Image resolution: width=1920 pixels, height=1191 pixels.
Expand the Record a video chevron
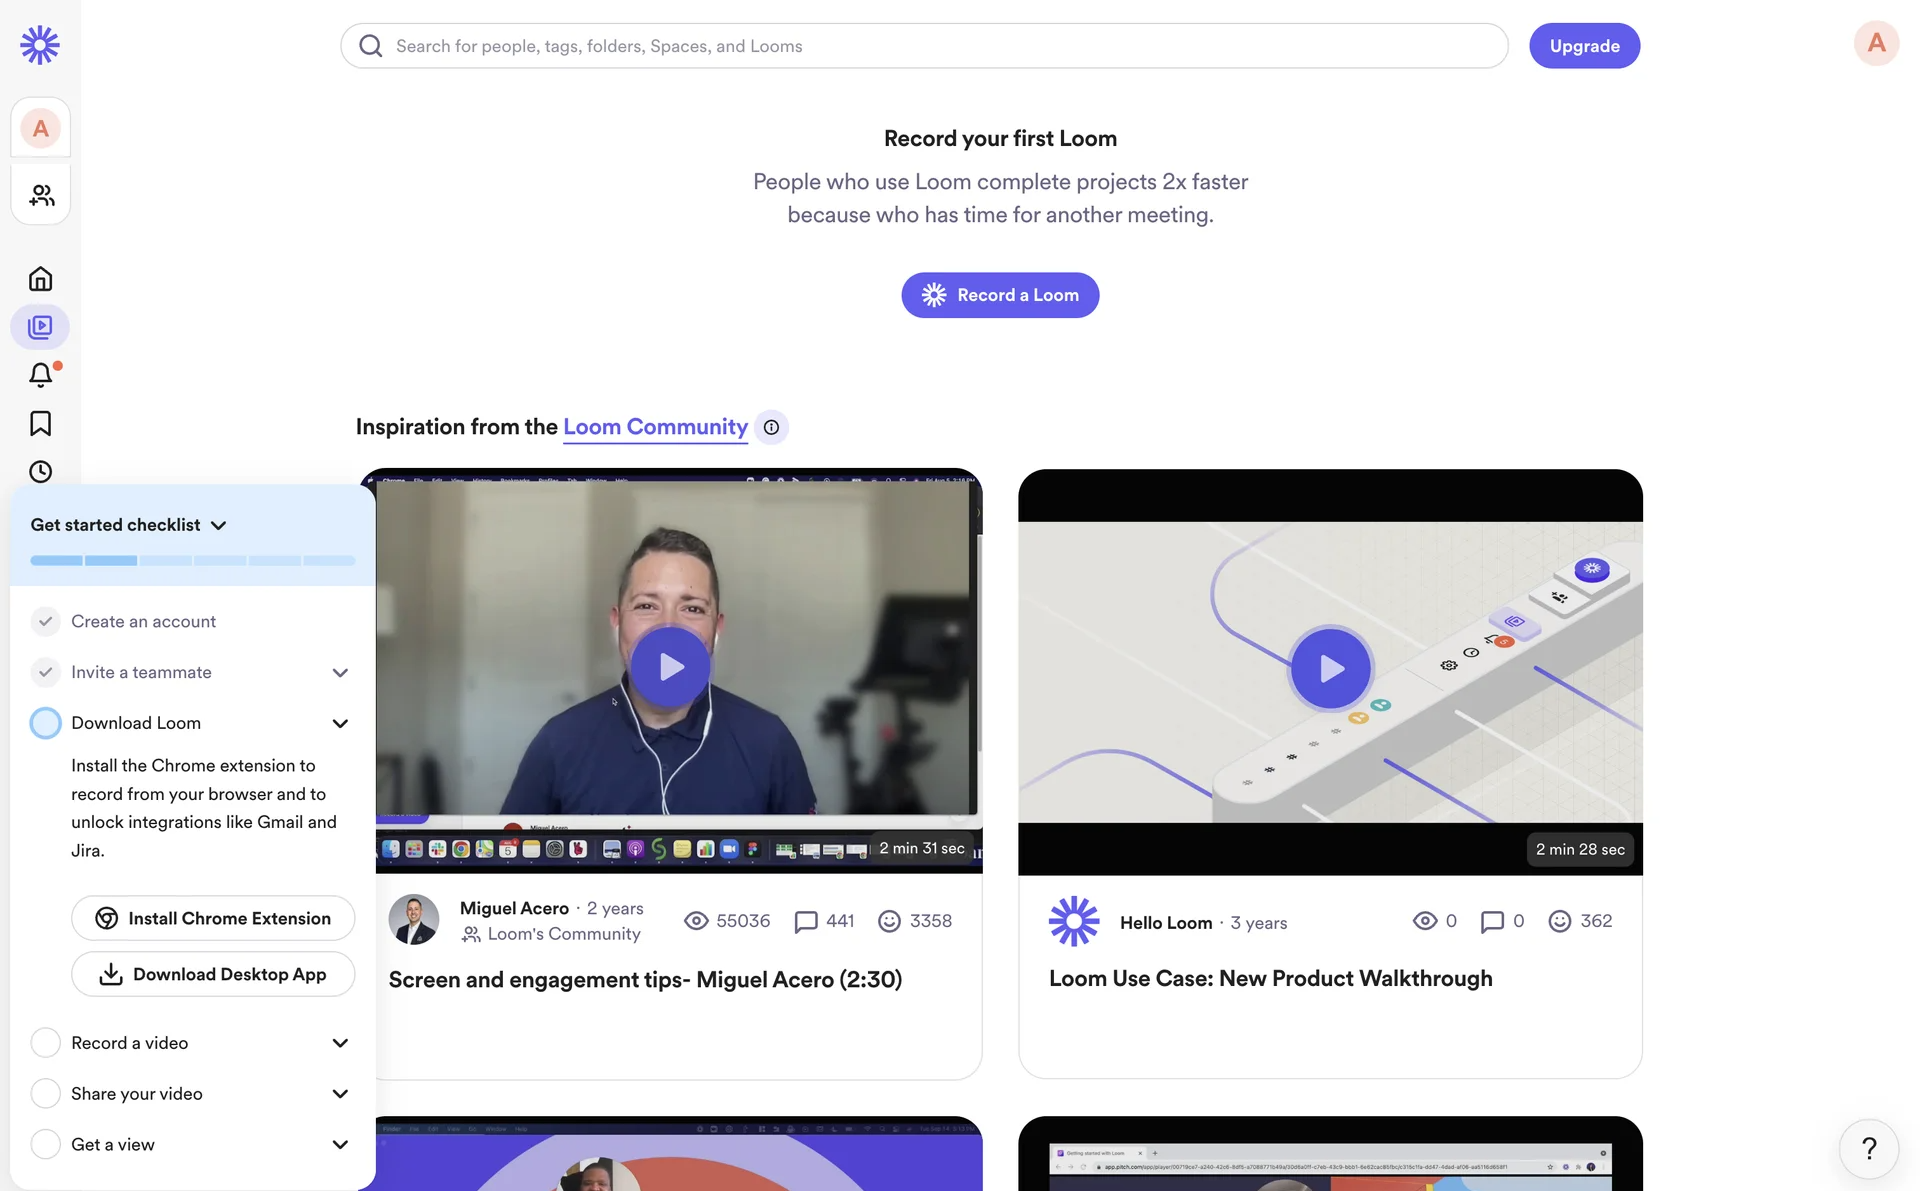click(340, 1043)
